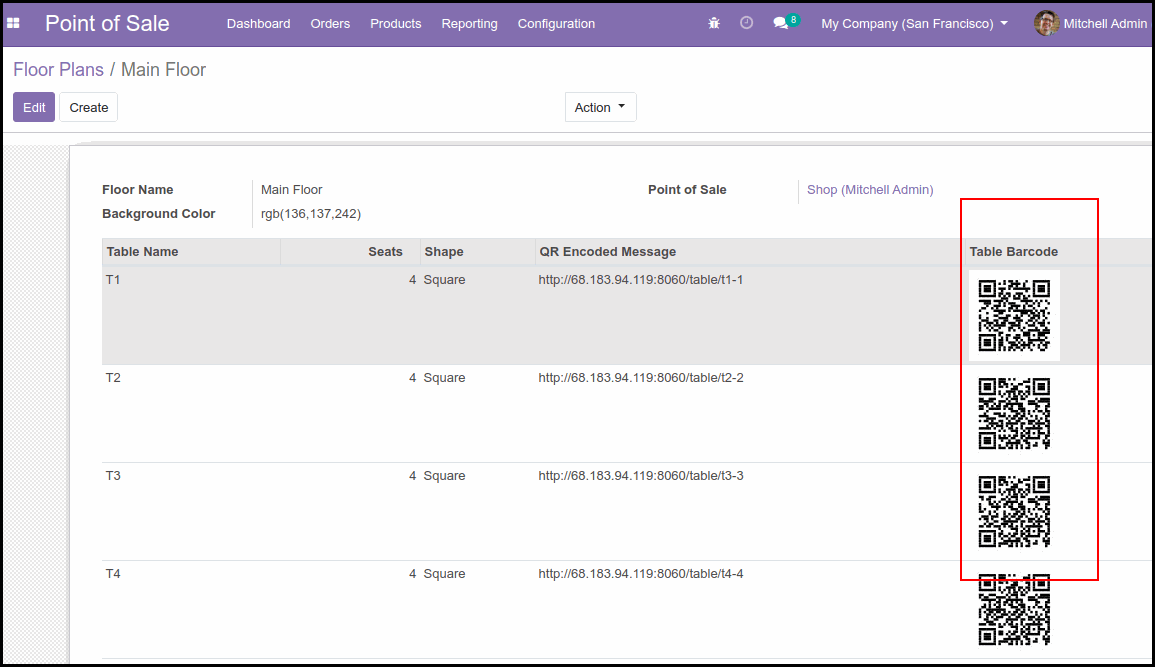1155x667 pixels.
Task: Click the Table Barcode column header
Action: (x=1014, y=252)
